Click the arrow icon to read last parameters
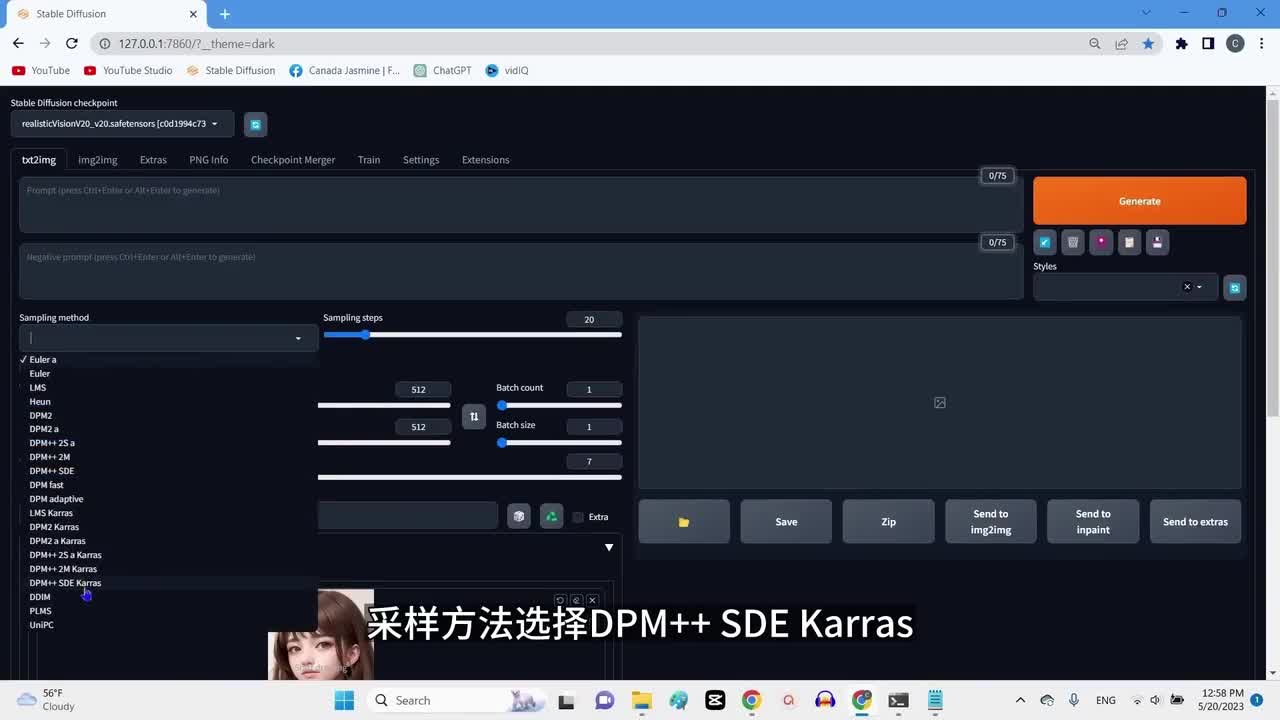This screenshot has width=1280, height=720. click(1045, 242)
